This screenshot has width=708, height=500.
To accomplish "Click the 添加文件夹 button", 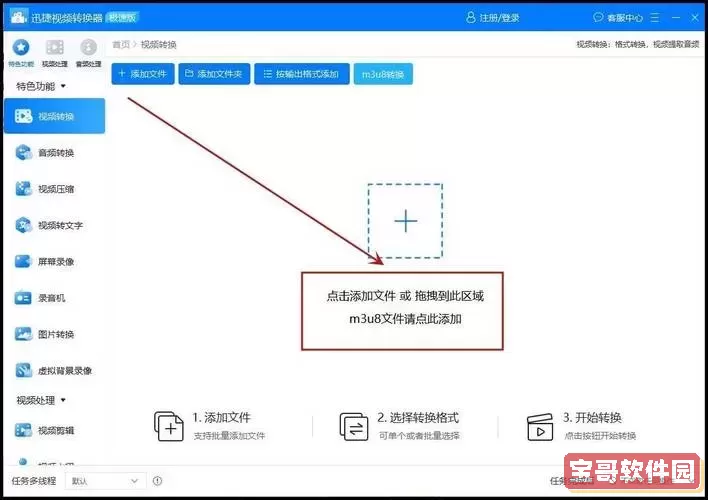I will (214, 74).
